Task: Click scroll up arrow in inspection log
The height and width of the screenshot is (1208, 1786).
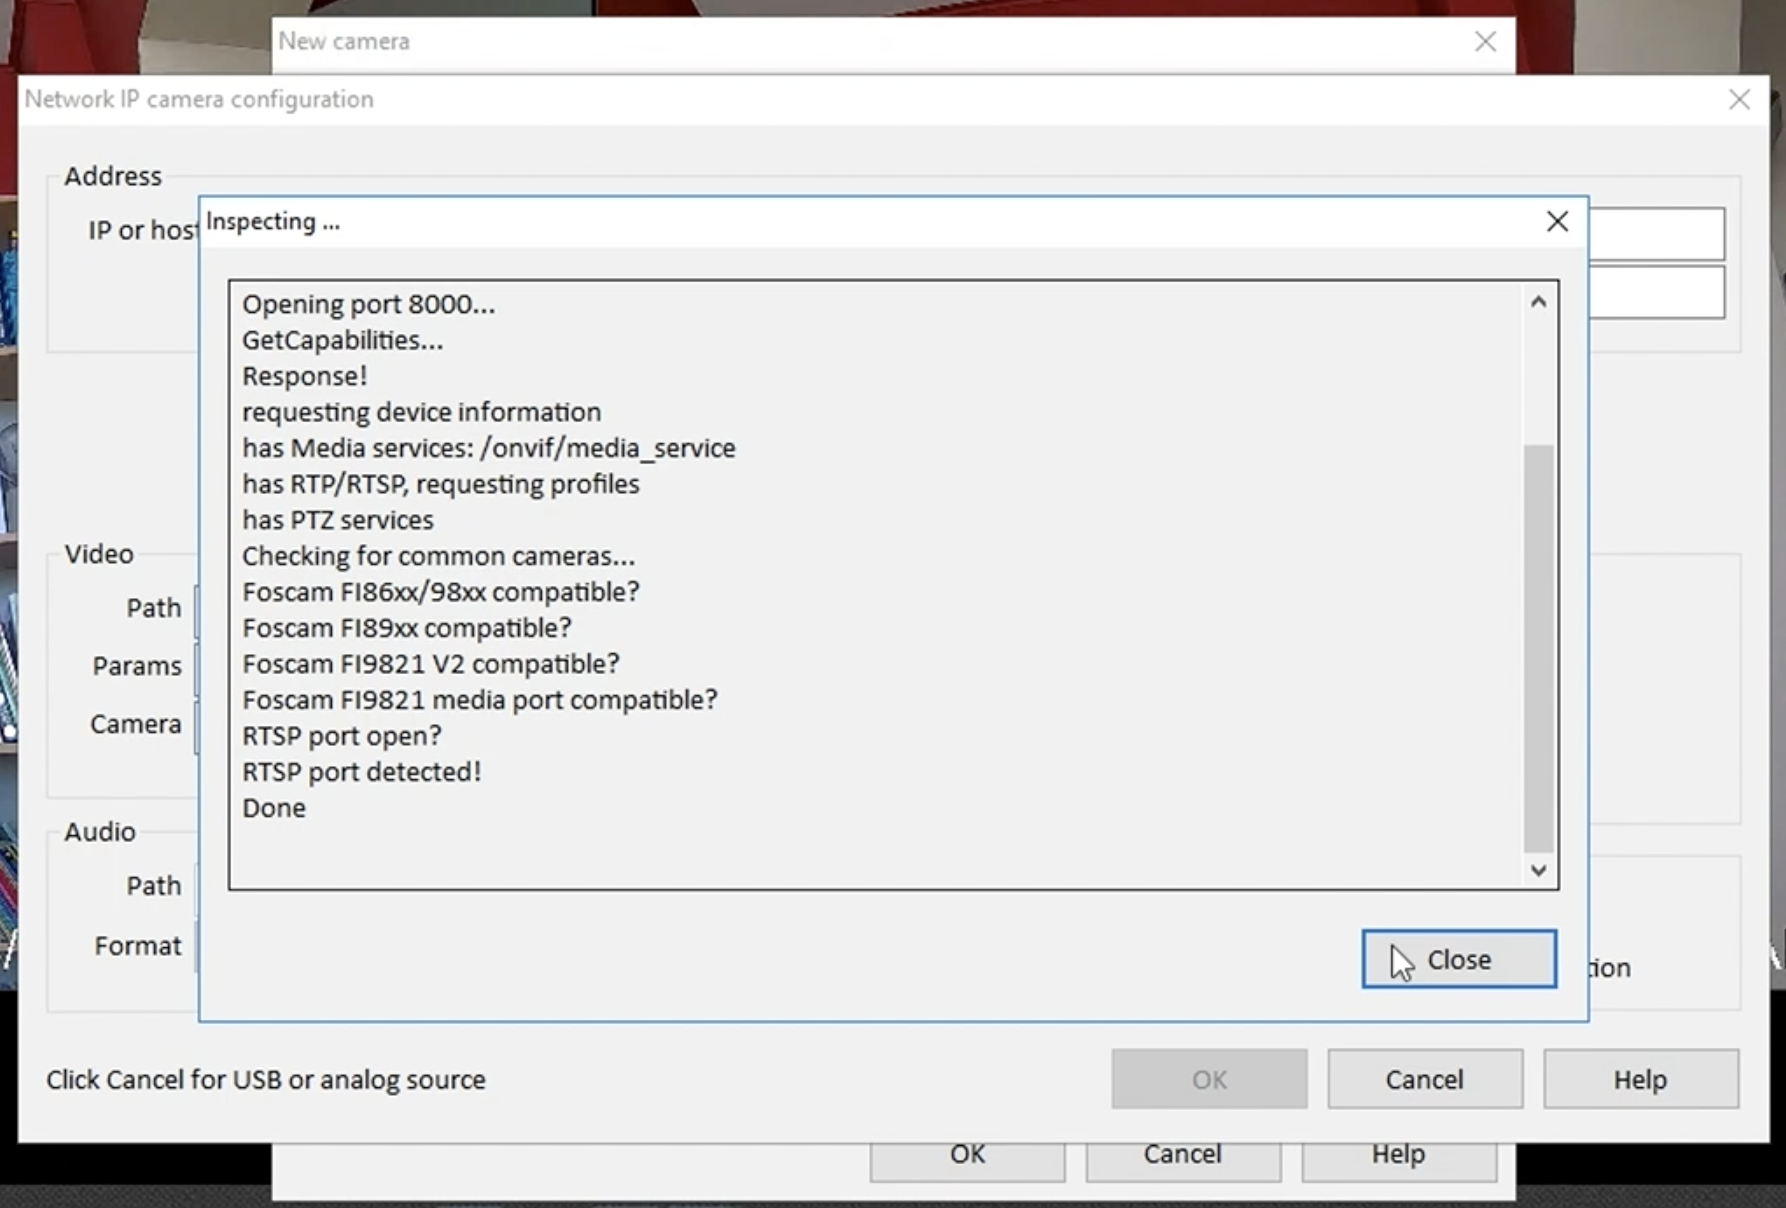Action: click(1538, 302)
